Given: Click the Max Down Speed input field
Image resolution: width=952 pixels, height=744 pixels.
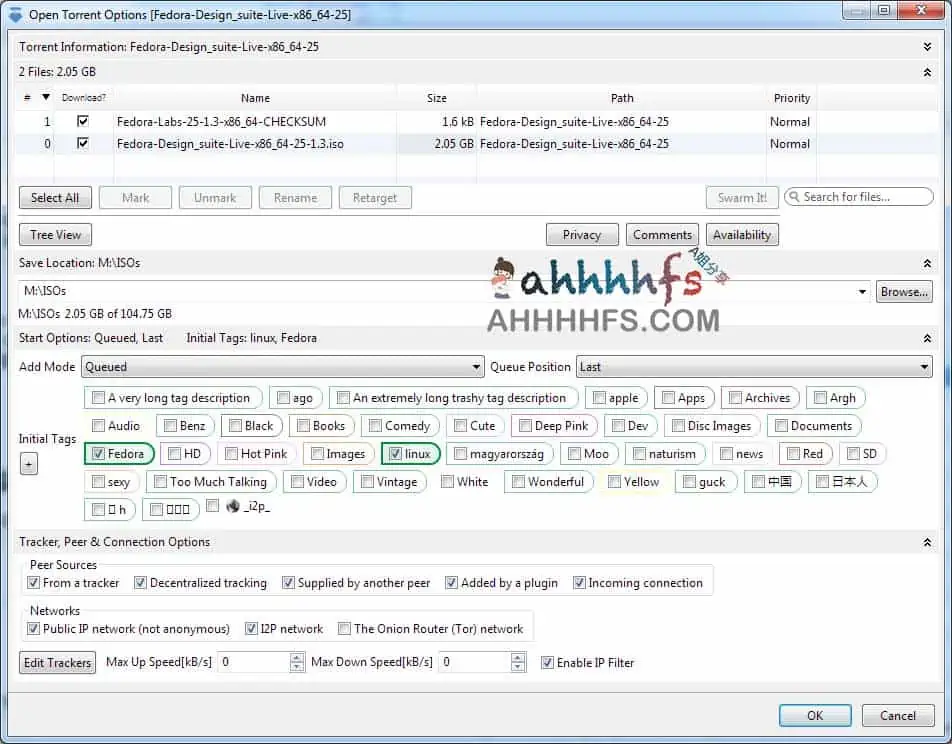Looking at the screenshot, I should [x=474, y=662].
